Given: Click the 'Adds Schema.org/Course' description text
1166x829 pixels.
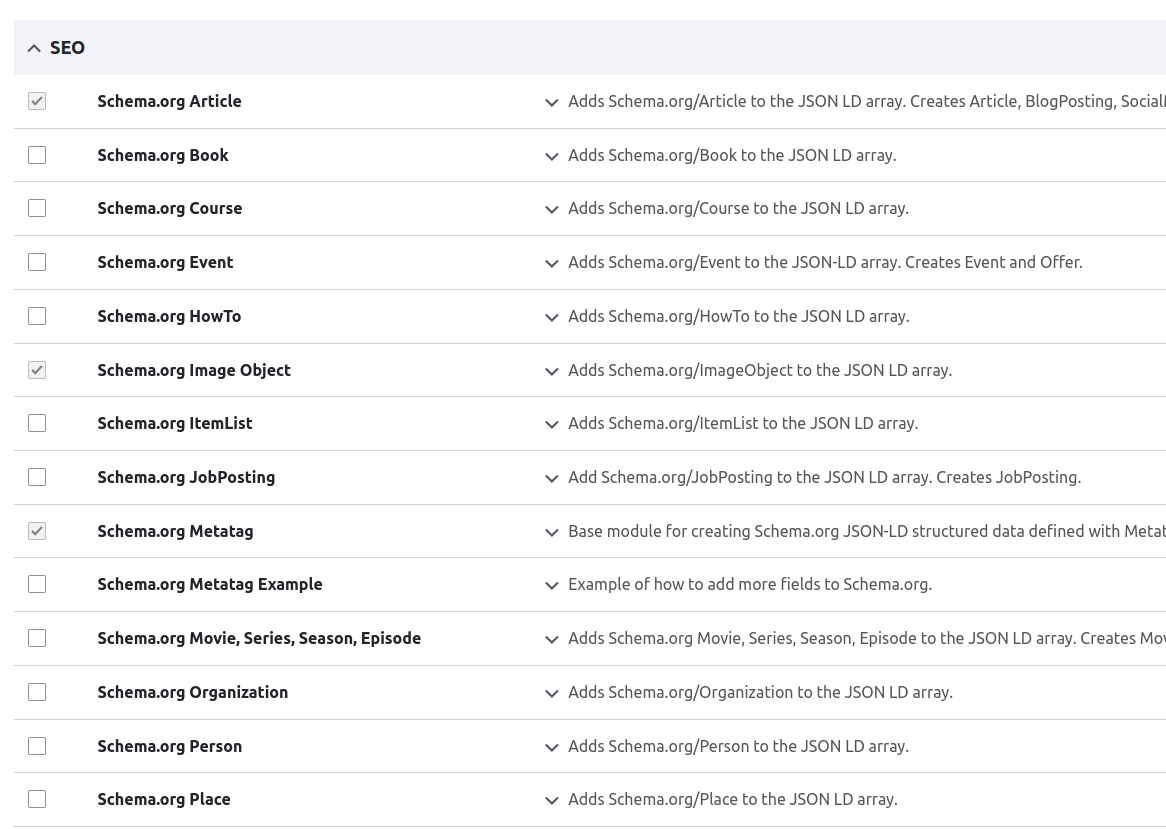Looking at the screenshot, I should 738,208.
